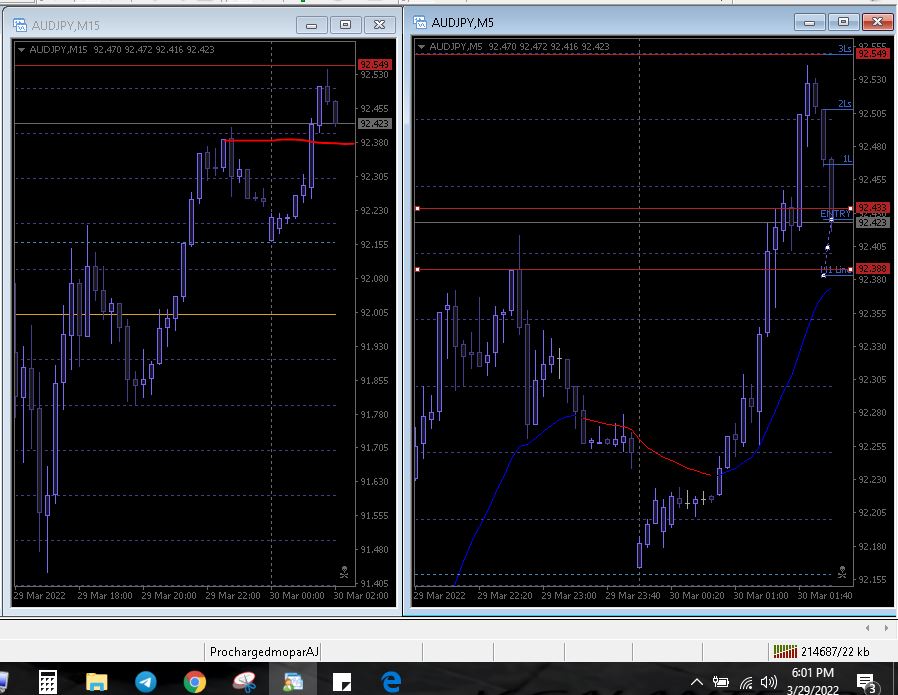Viewport: 898px width, 695px height.
Task: Click the chart tabs scroll-right arrow
Action: point(886,628)
